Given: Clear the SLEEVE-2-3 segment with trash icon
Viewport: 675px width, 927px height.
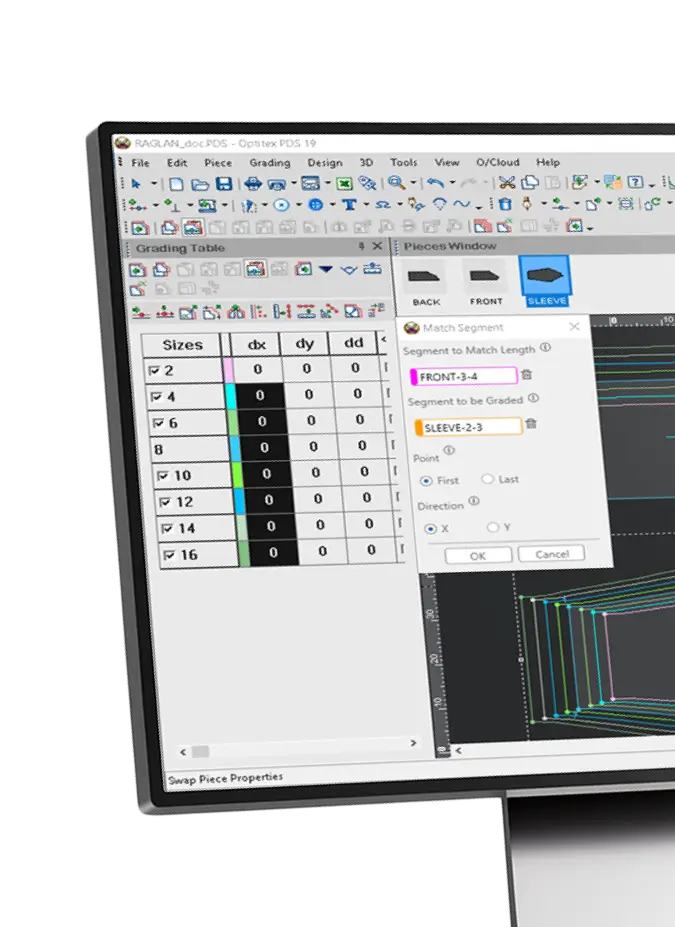Looking at the screenshot, I should (531, 424).
